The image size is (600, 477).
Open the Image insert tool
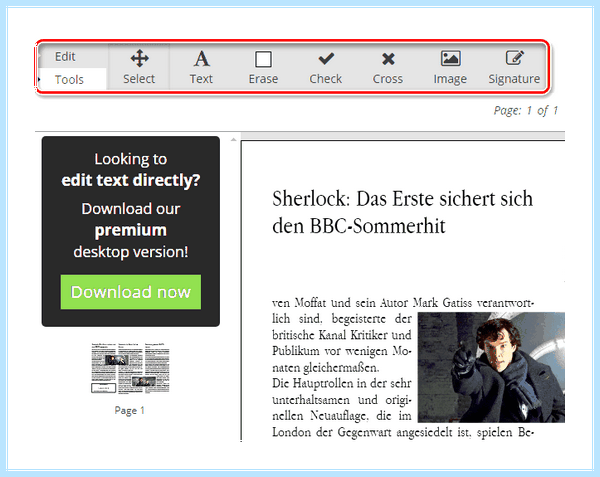coord(450,67)
